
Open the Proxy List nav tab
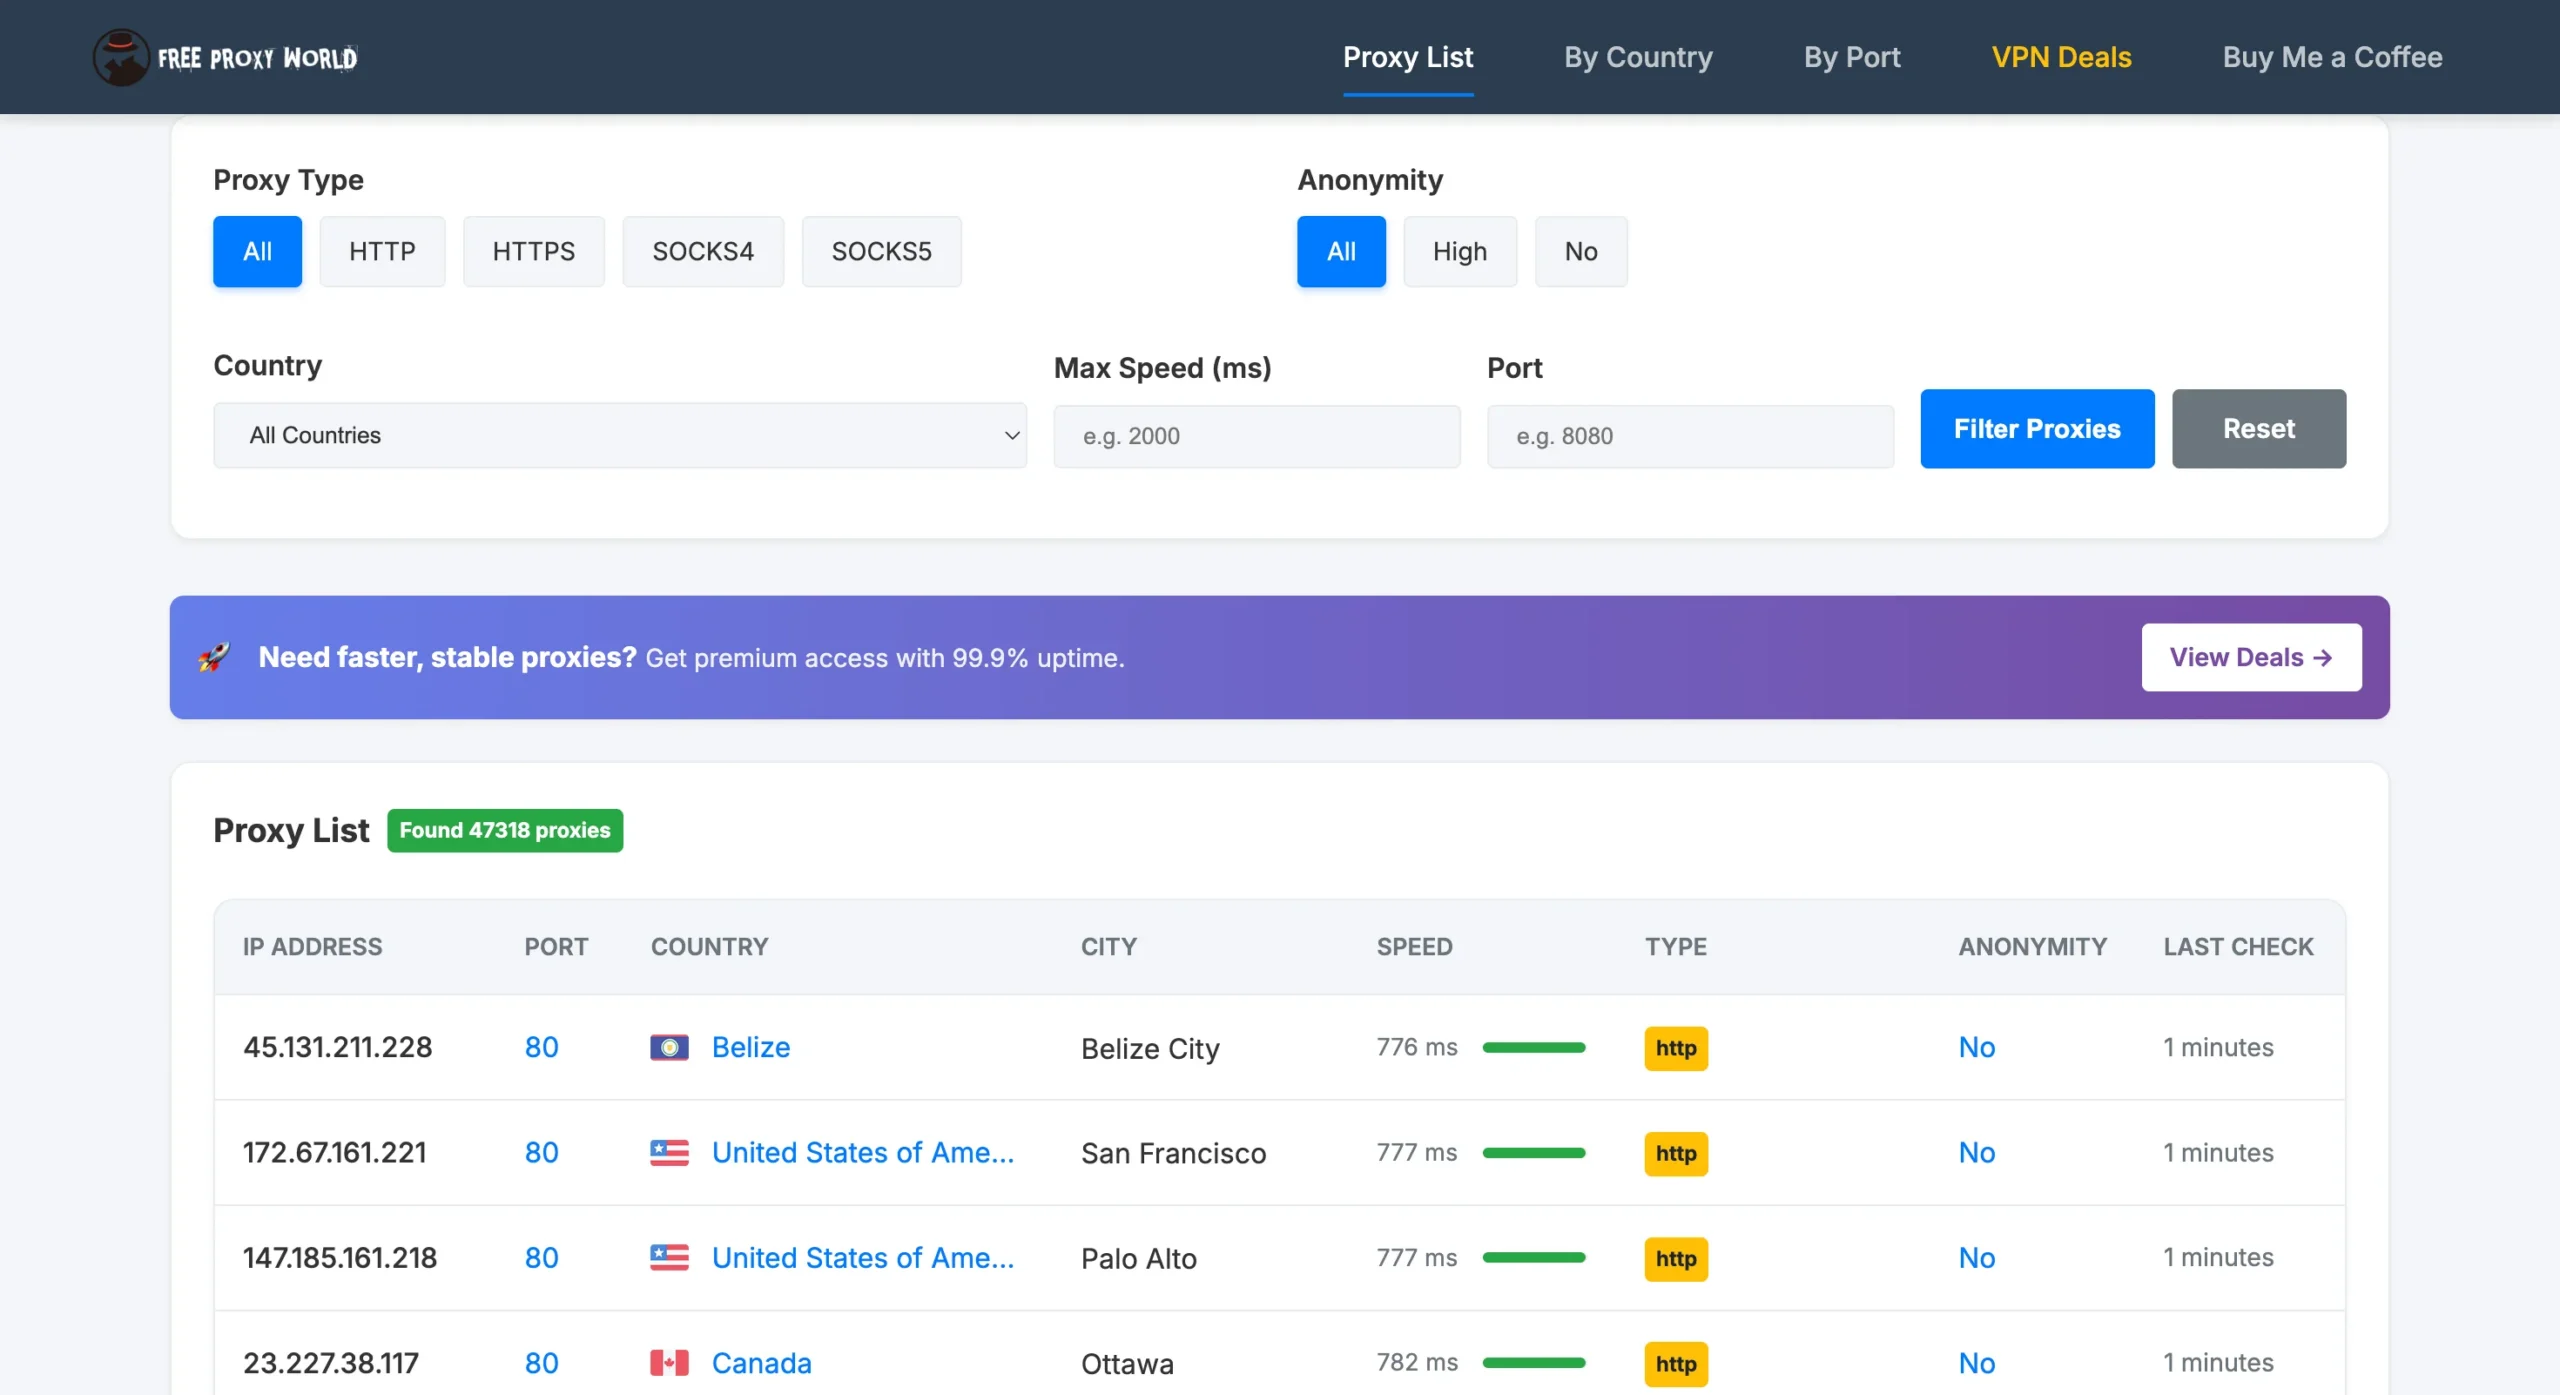click(1408, 57)
